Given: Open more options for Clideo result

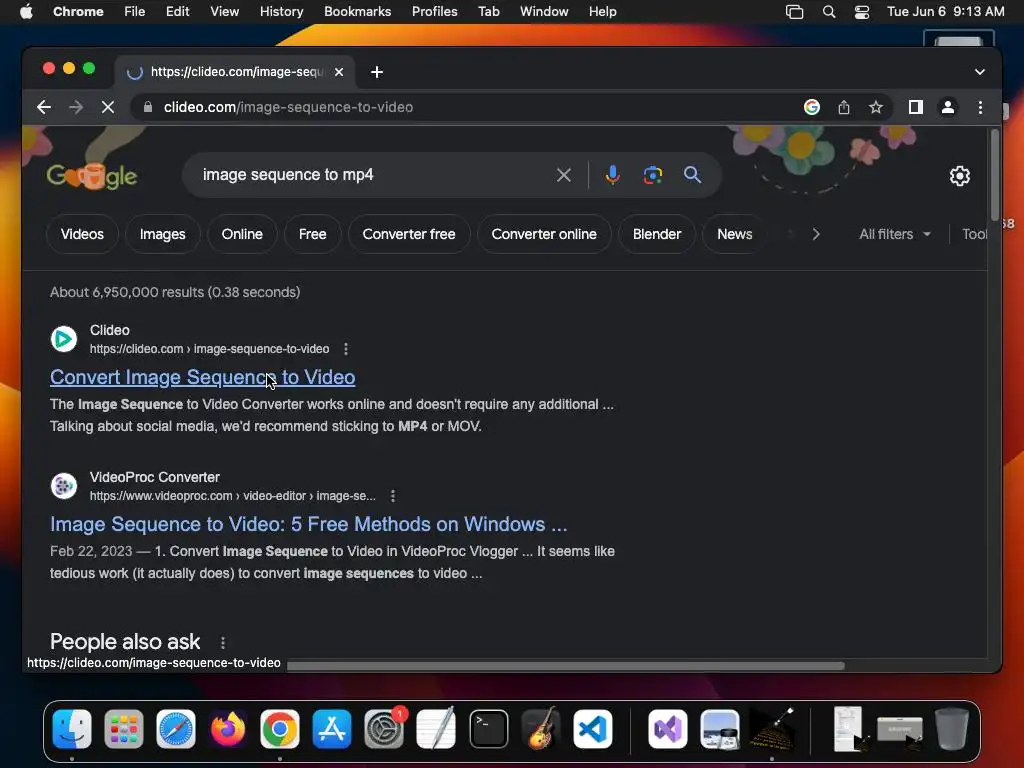Looking at the screenshot, I should point(346,349).
